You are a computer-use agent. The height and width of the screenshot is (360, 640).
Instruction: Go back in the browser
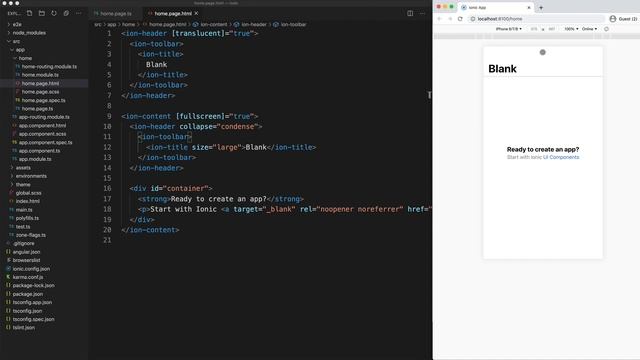tap(440, 19)
